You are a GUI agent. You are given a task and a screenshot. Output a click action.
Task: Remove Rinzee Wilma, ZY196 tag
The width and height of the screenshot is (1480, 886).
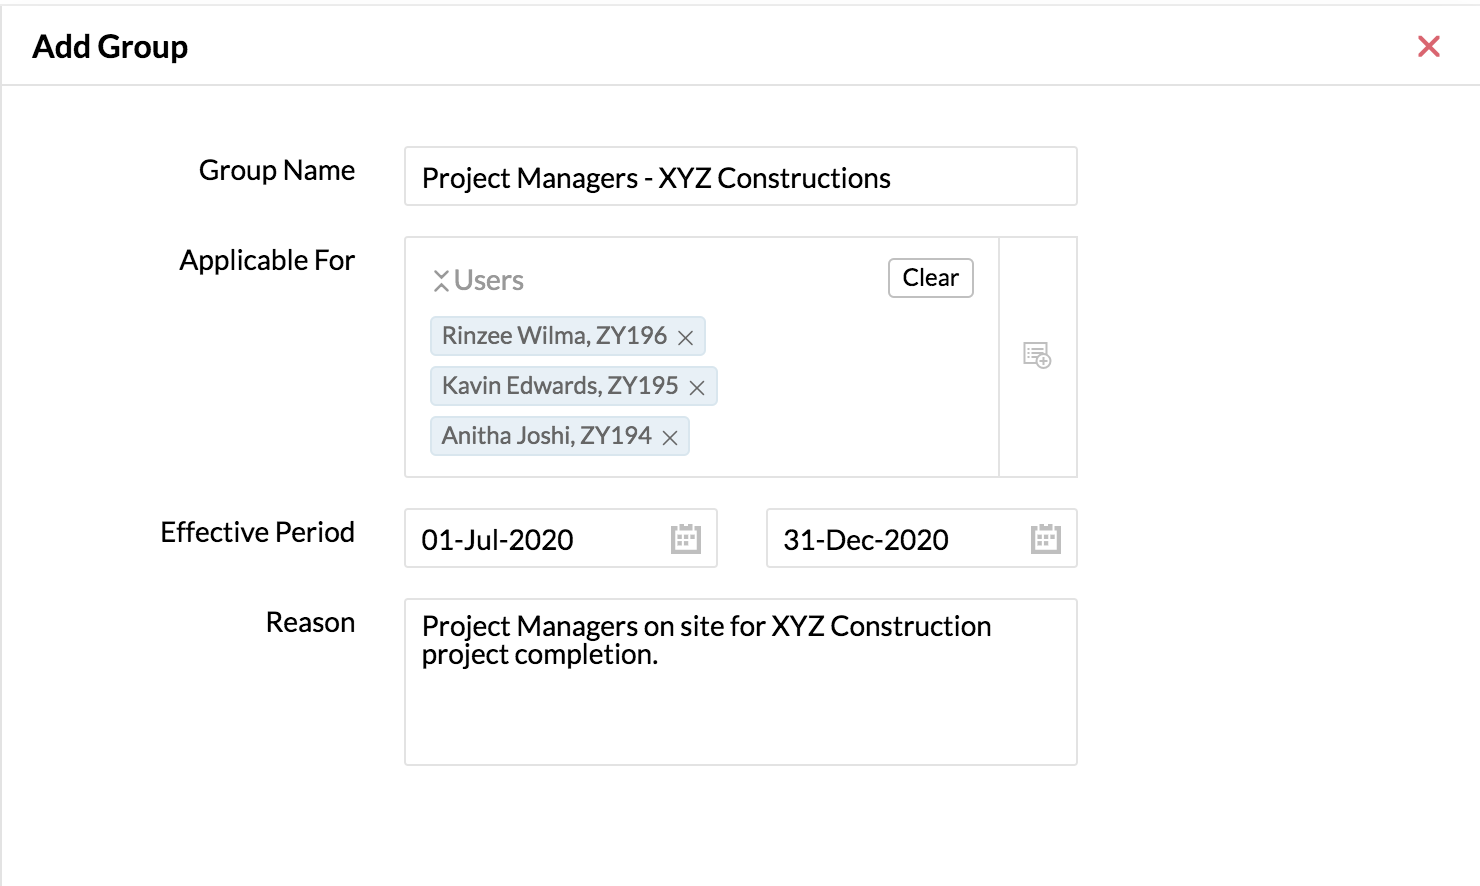click(x=685, y=338)
